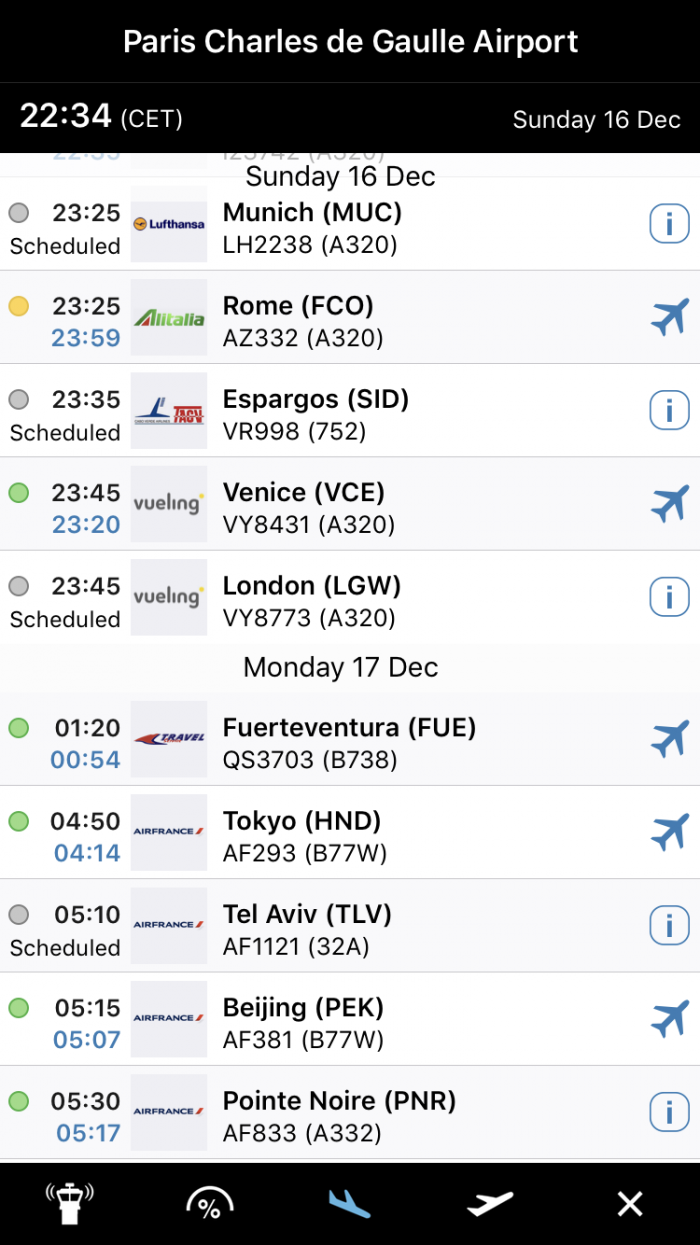
Task: Switch to the departures takeoff-plane tab
Action: point(490,1203)
